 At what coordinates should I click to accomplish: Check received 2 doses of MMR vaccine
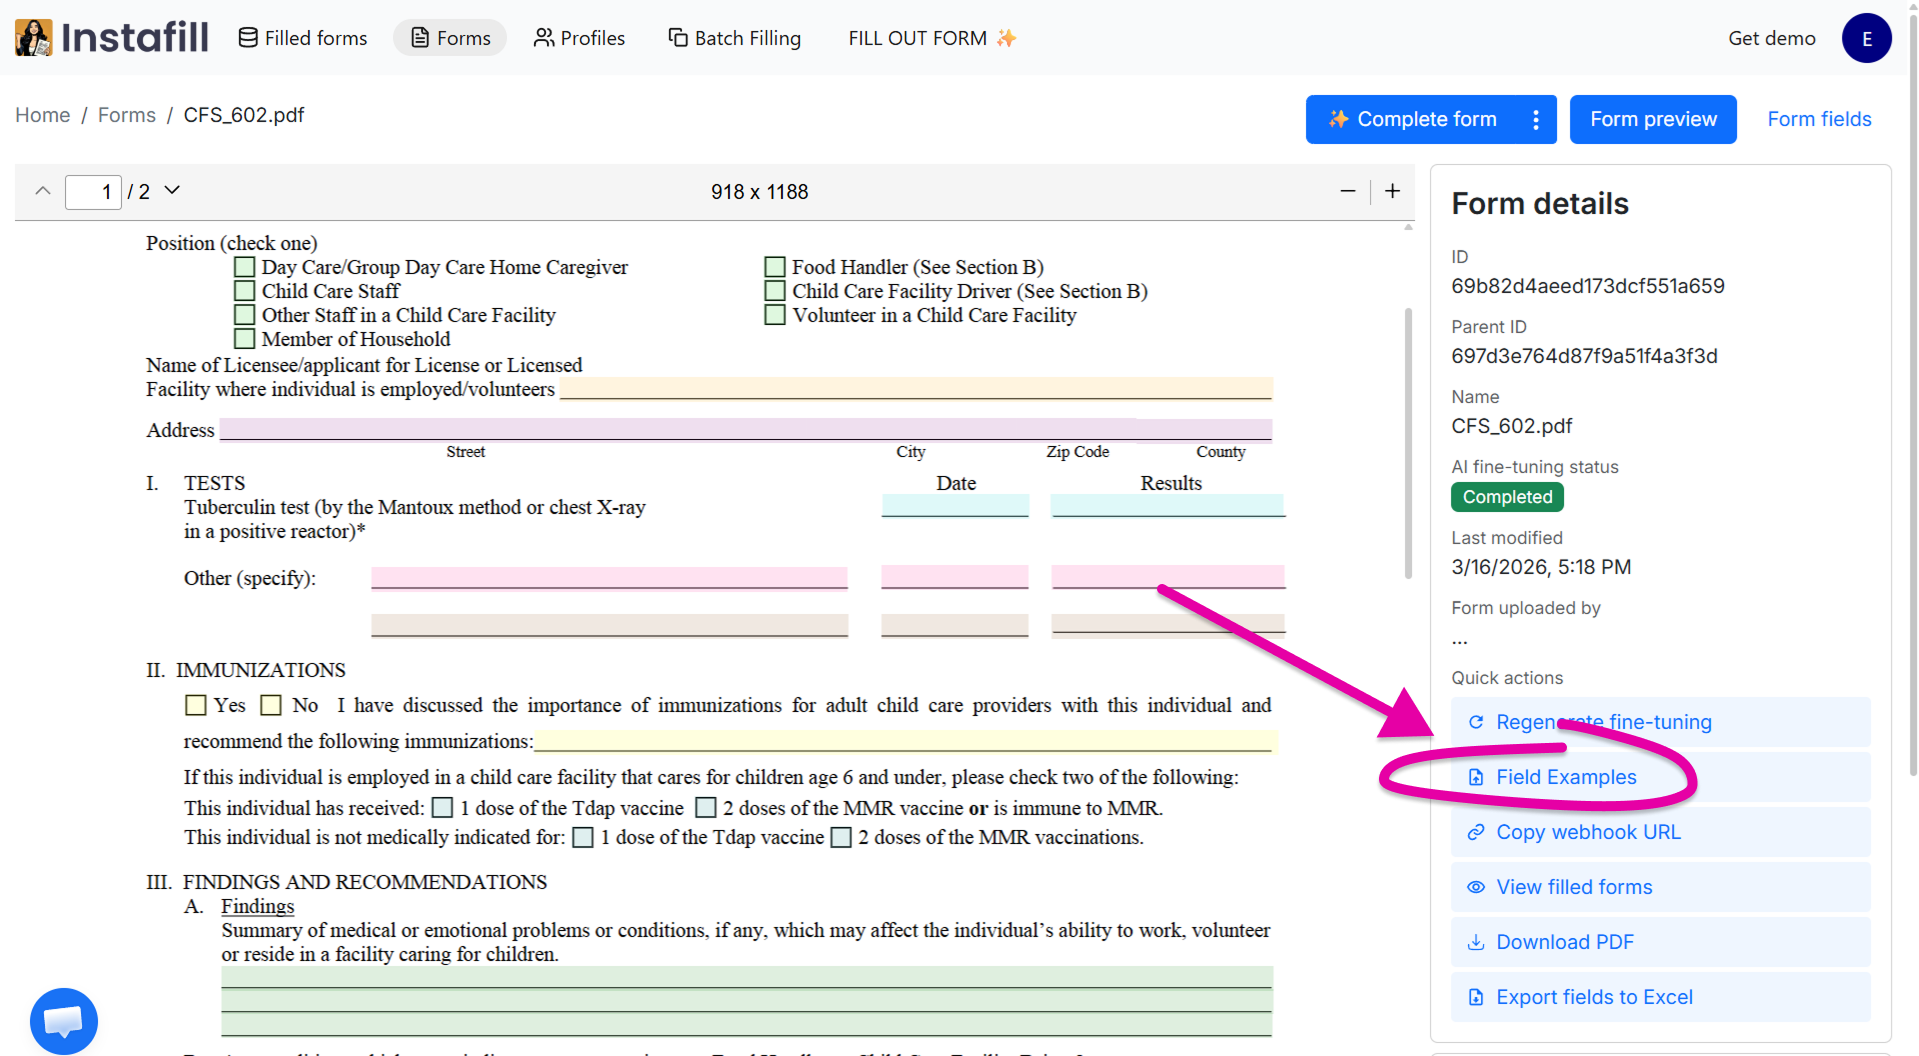706,807
